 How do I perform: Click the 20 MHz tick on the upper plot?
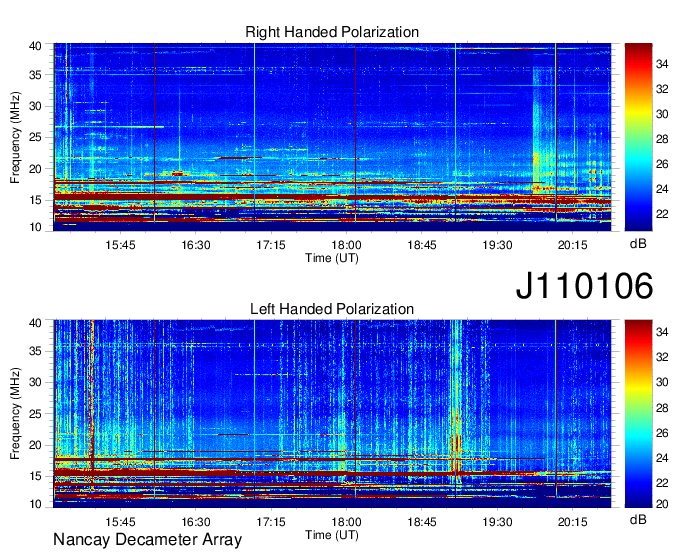tap(36, 169)
